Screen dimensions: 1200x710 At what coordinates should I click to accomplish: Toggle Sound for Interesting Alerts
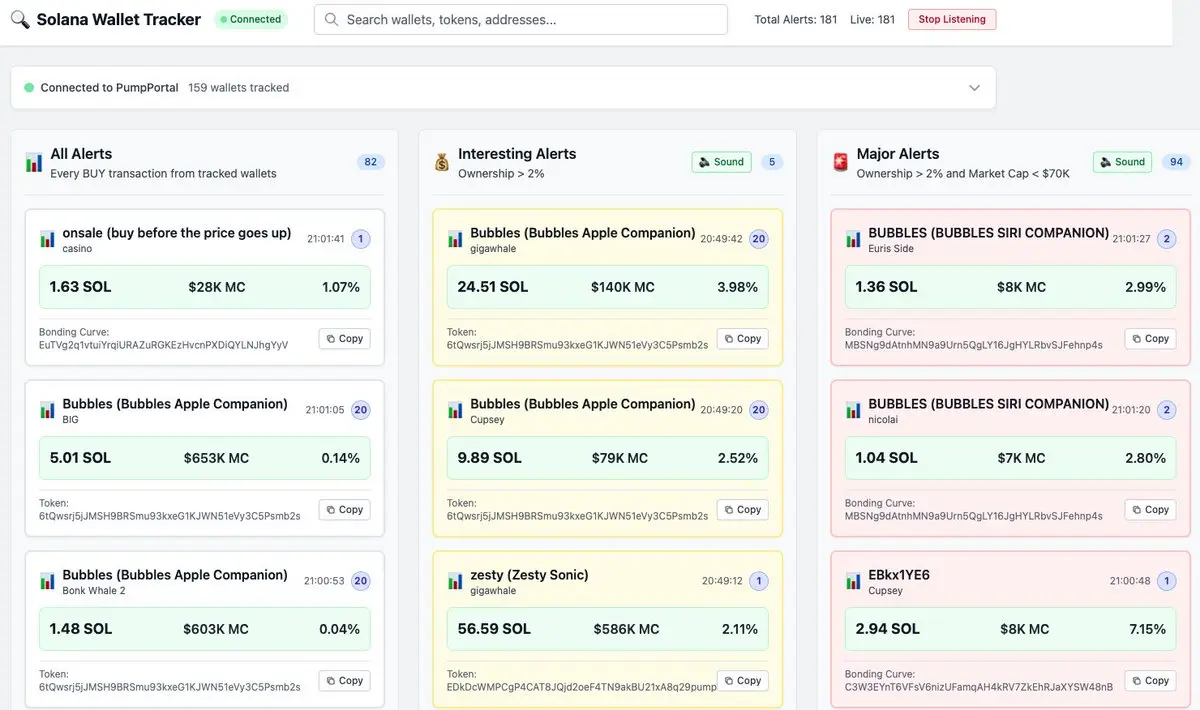[x=721, y=162]
